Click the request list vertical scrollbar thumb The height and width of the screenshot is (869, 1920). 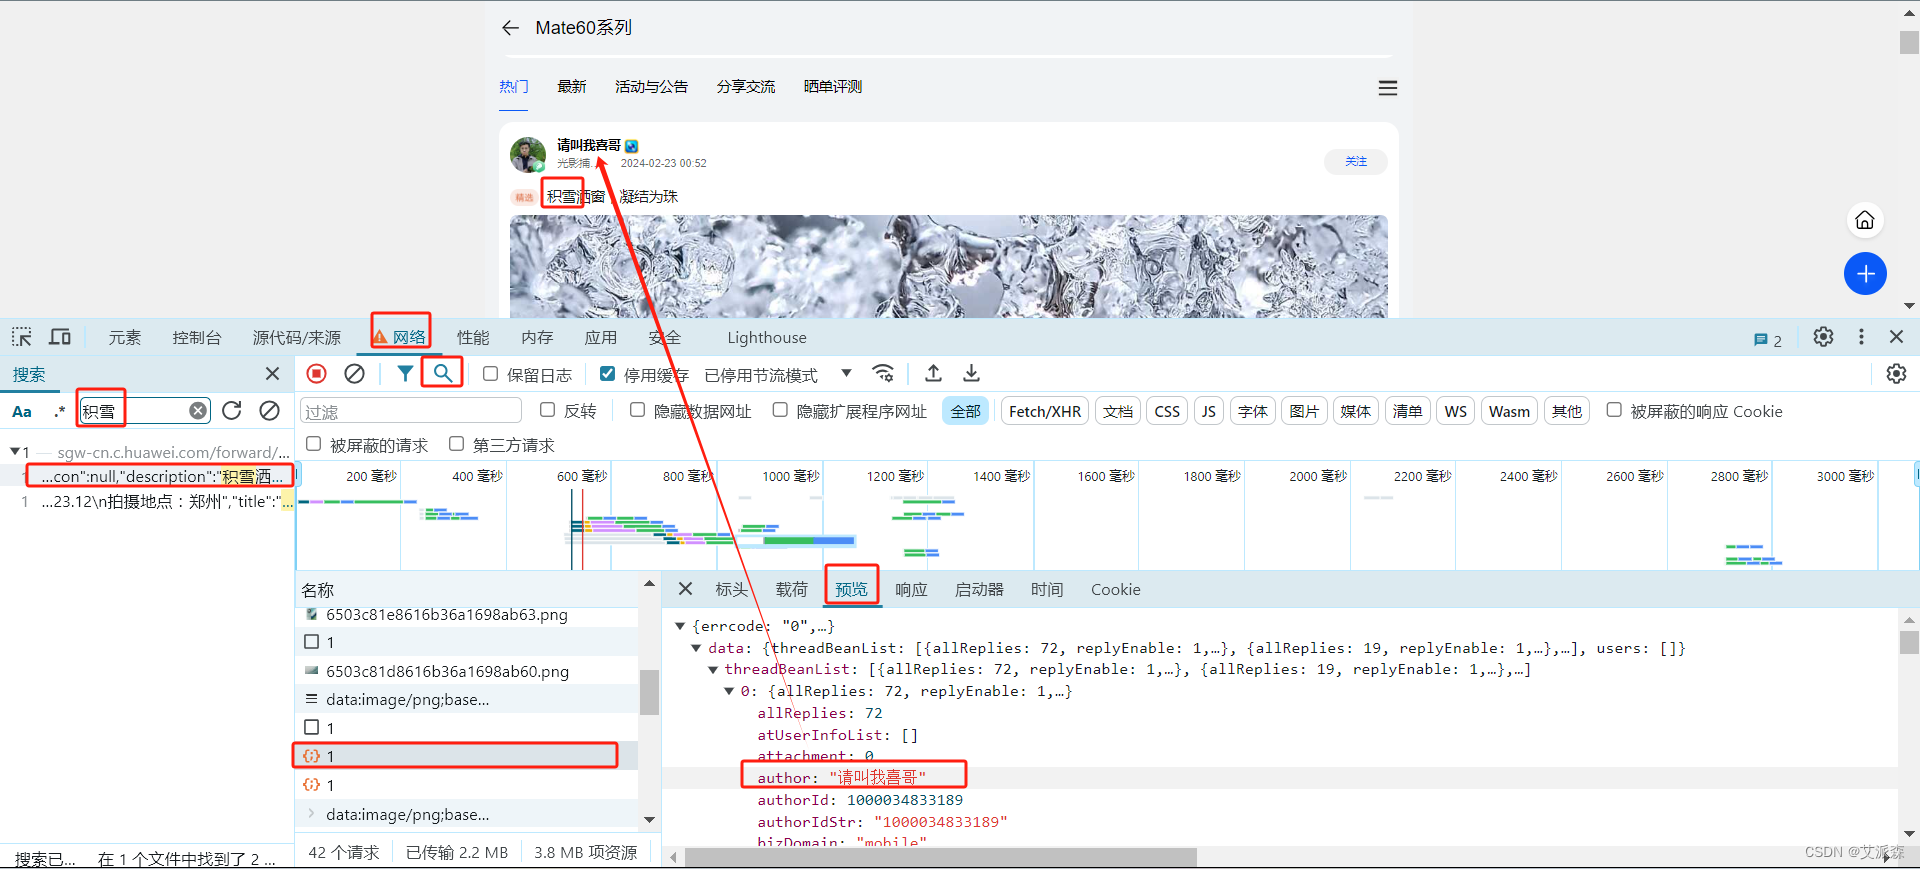click(649, 692)
